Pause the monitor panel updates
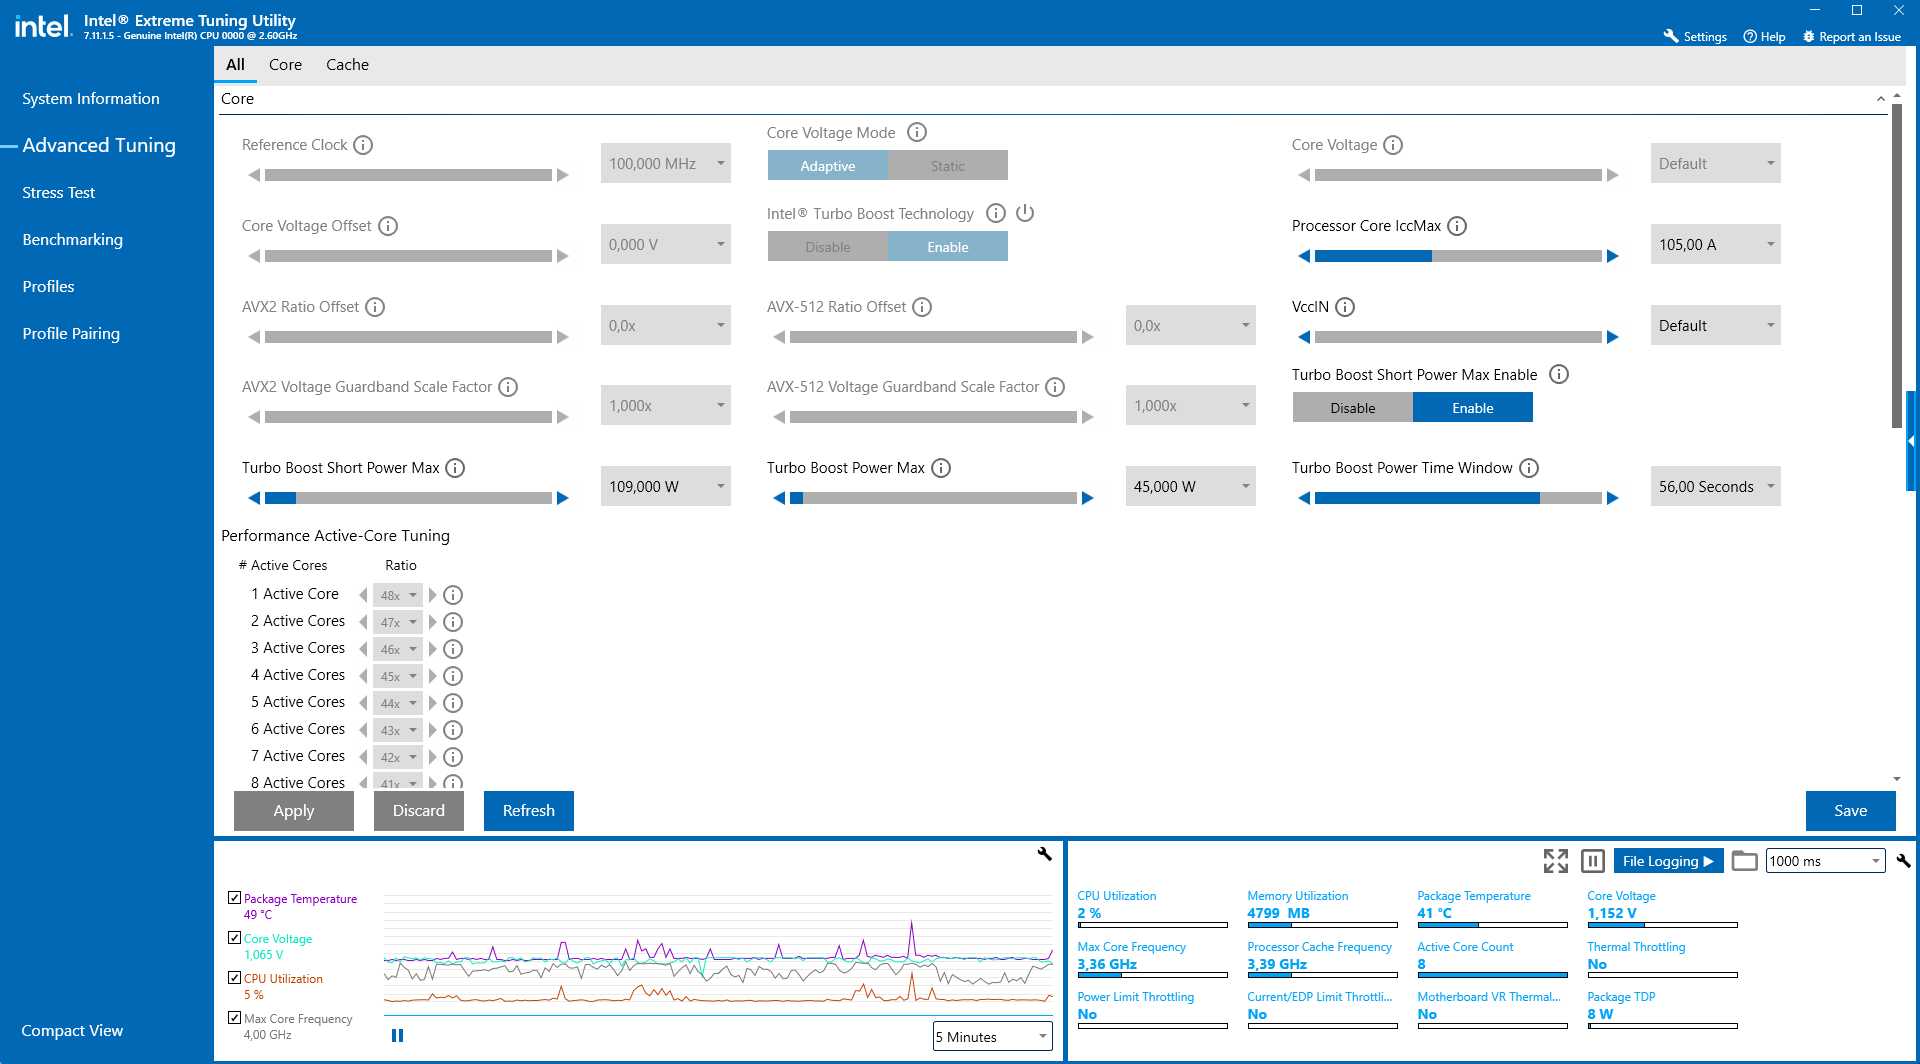Screen dimensions: 1920x1064 point(1593,861)
